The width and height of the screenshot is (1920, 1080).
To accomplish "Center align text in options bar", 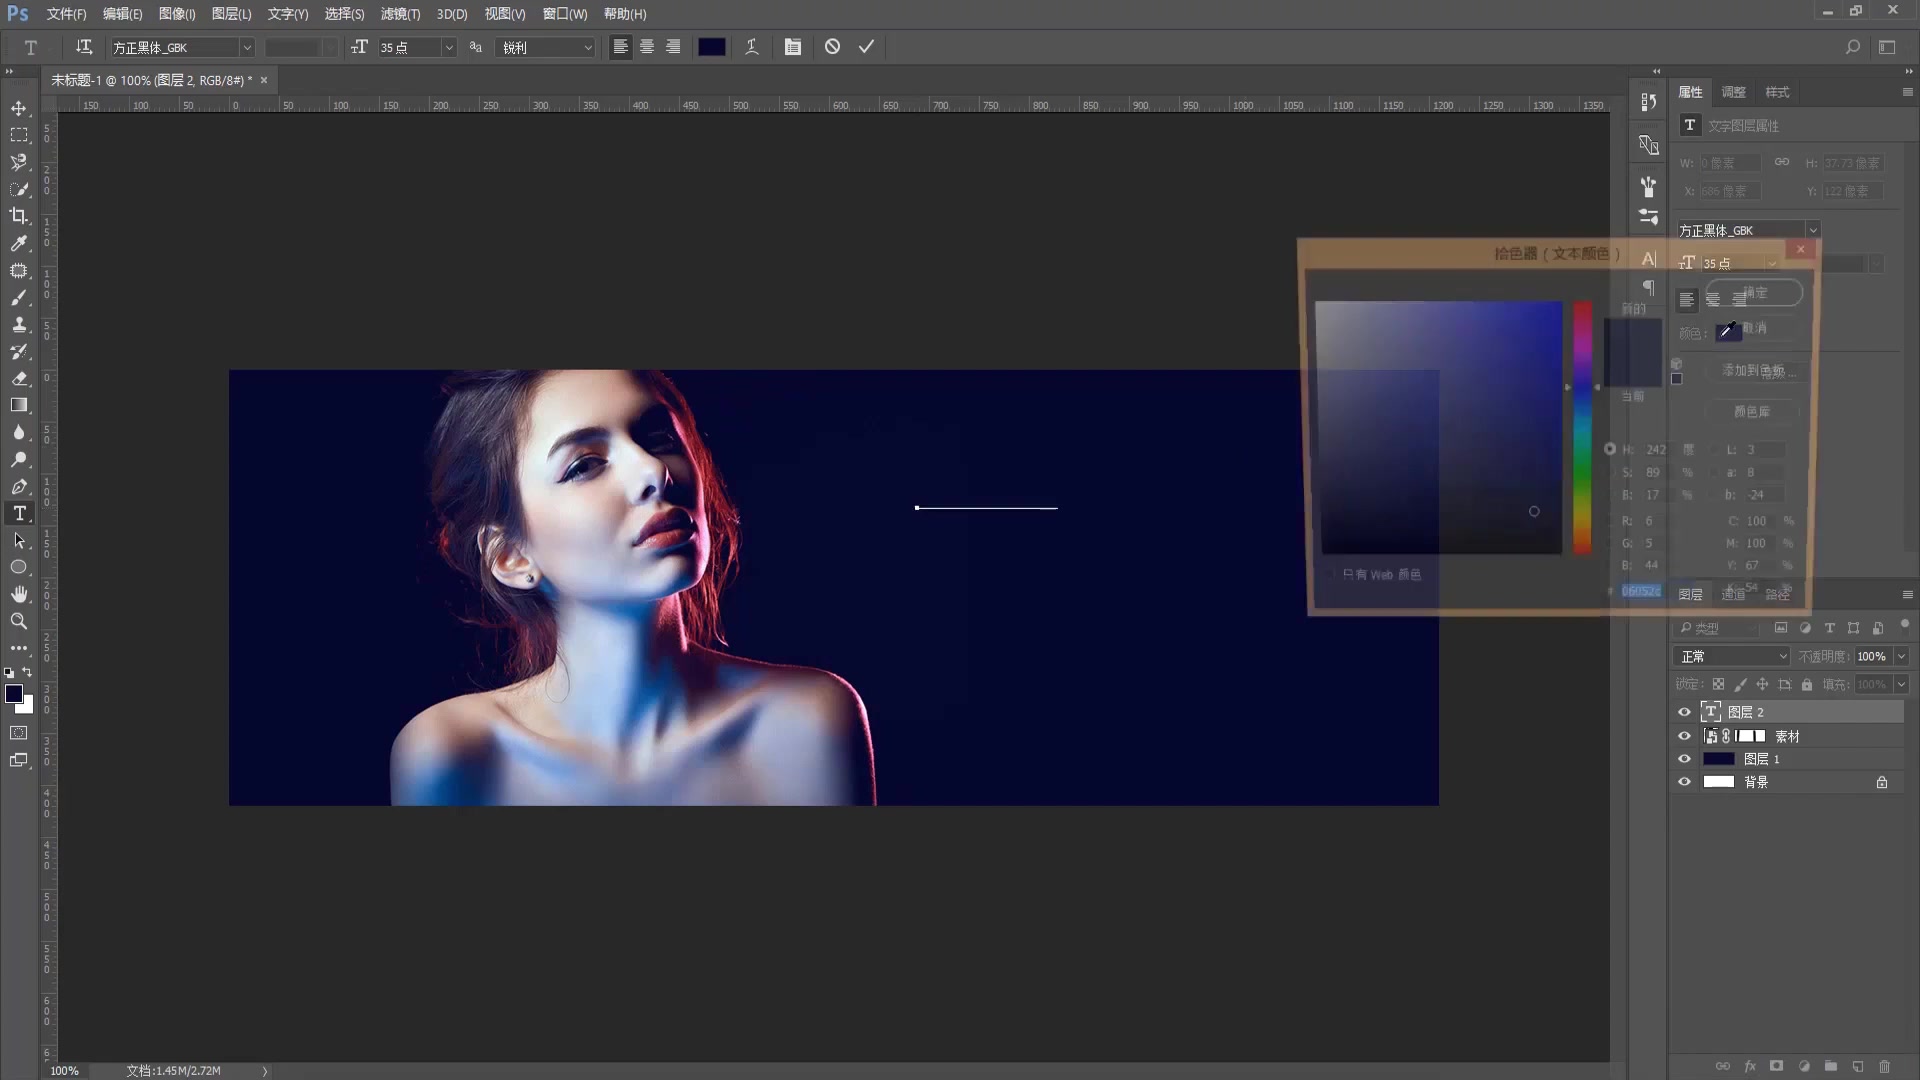I will (x=647, y=47).
